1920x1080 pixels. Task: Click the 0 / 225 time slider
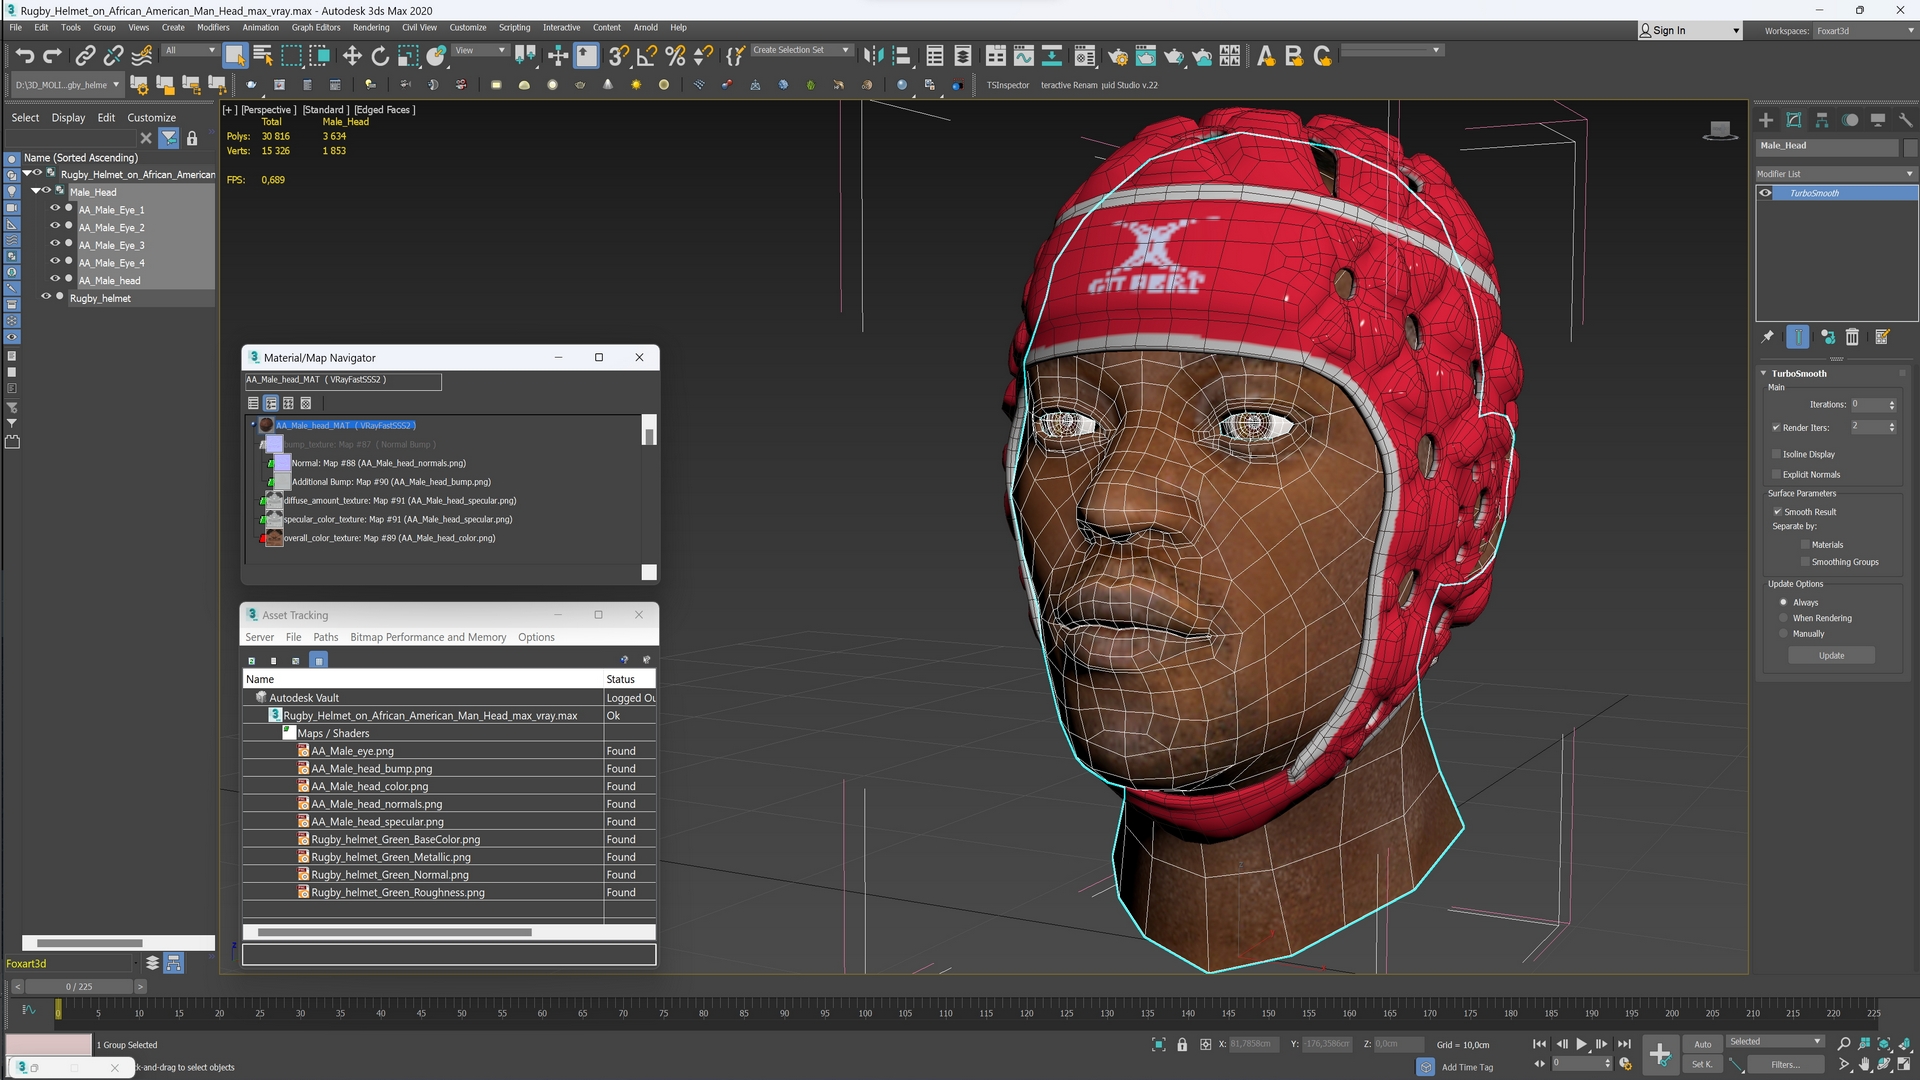coord(79,987)
